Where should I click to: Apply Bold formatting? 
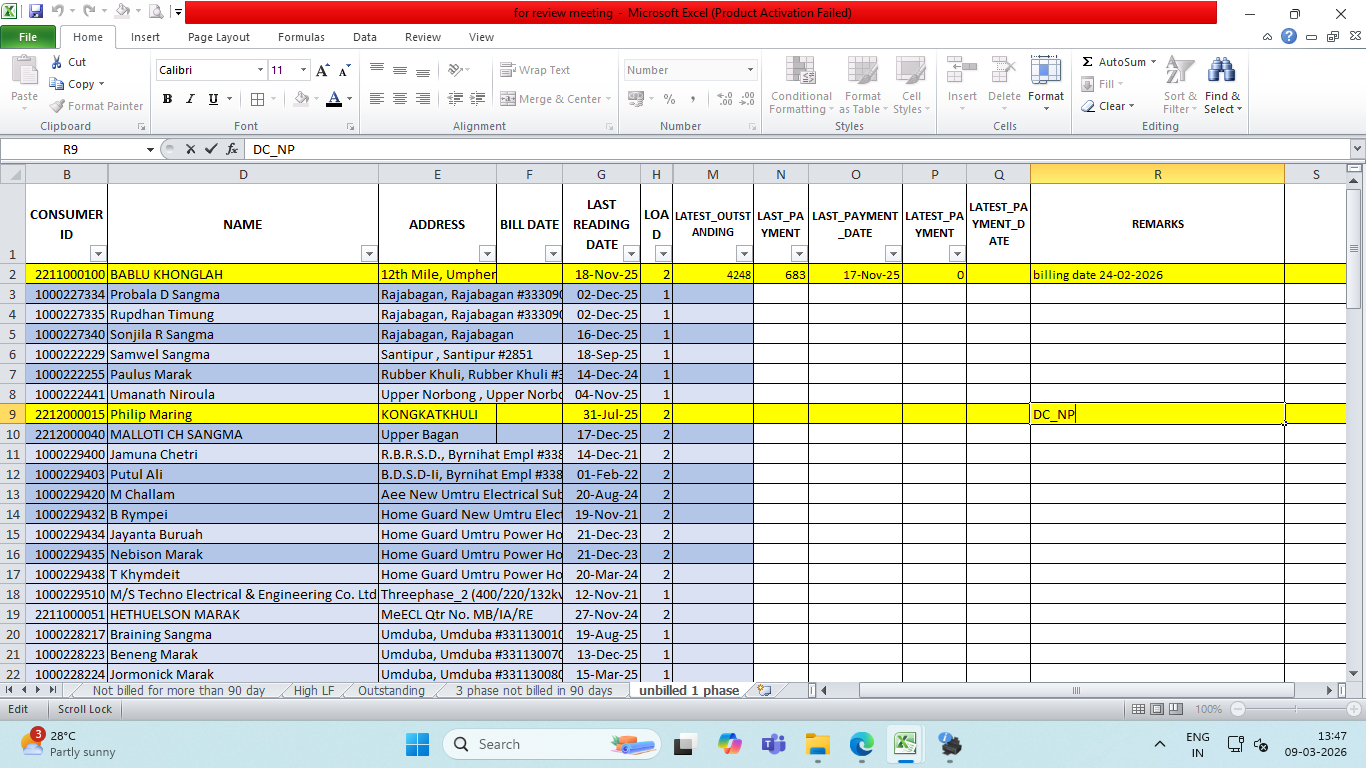click(167, 99)
